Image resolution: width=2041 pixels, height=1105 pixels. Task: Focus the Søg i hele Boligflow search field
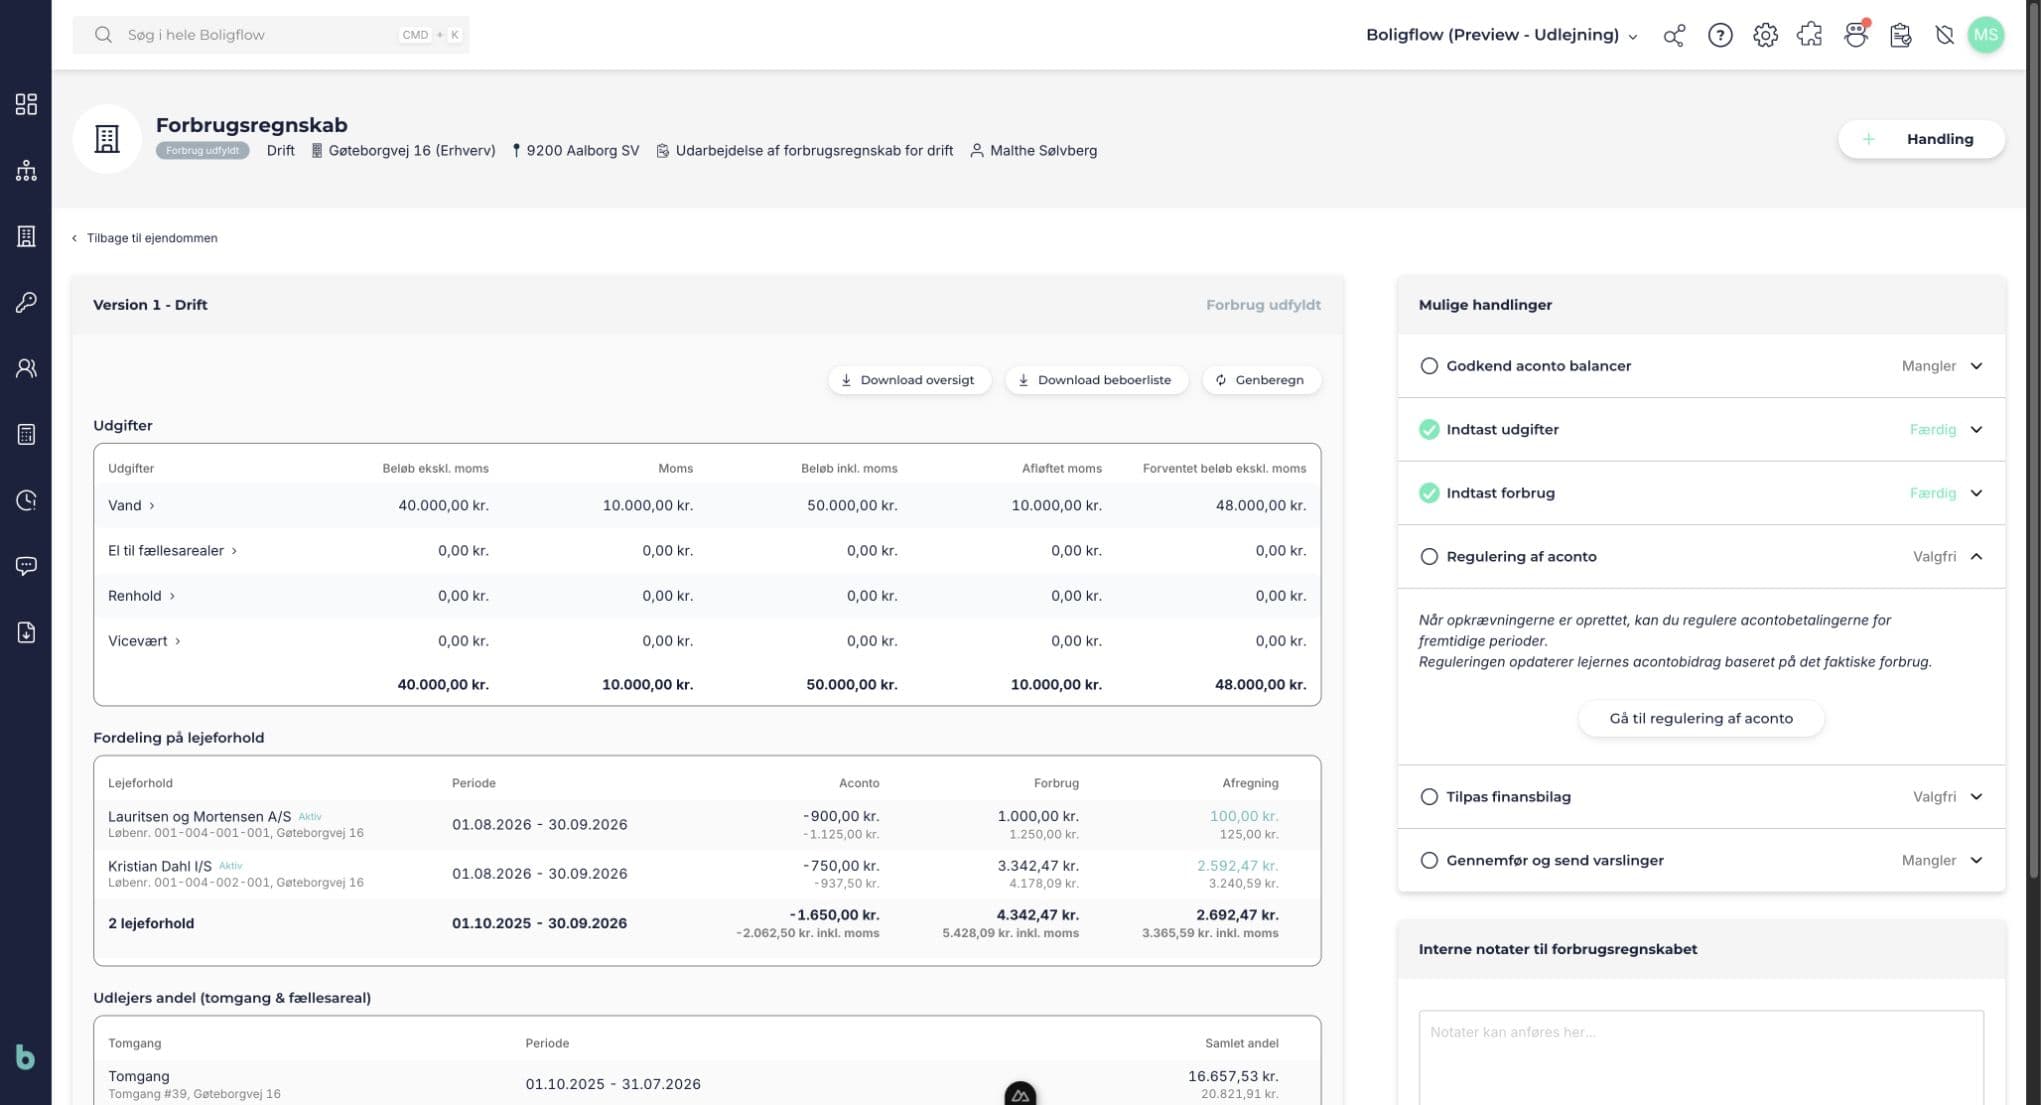(x=271, y=35)
